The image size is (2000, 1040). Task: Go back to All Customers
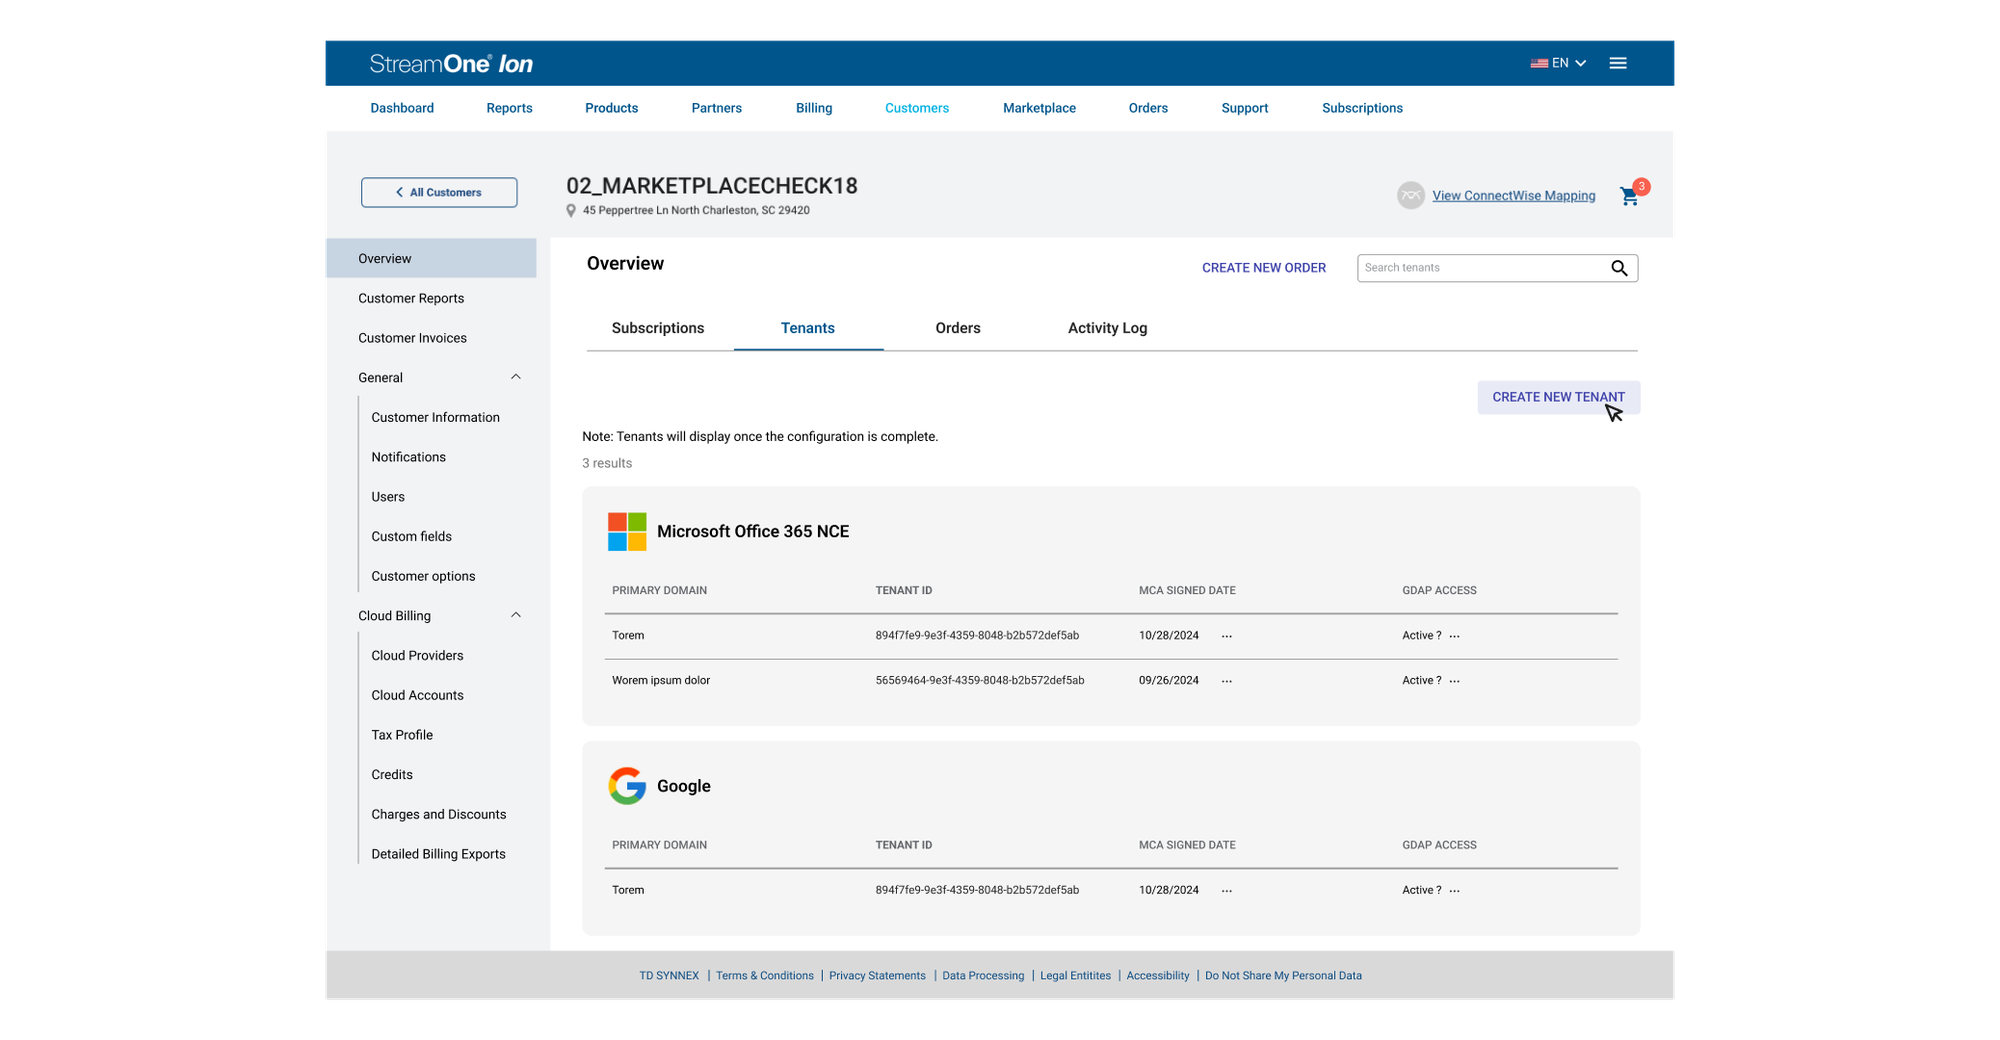coord(439,192)
